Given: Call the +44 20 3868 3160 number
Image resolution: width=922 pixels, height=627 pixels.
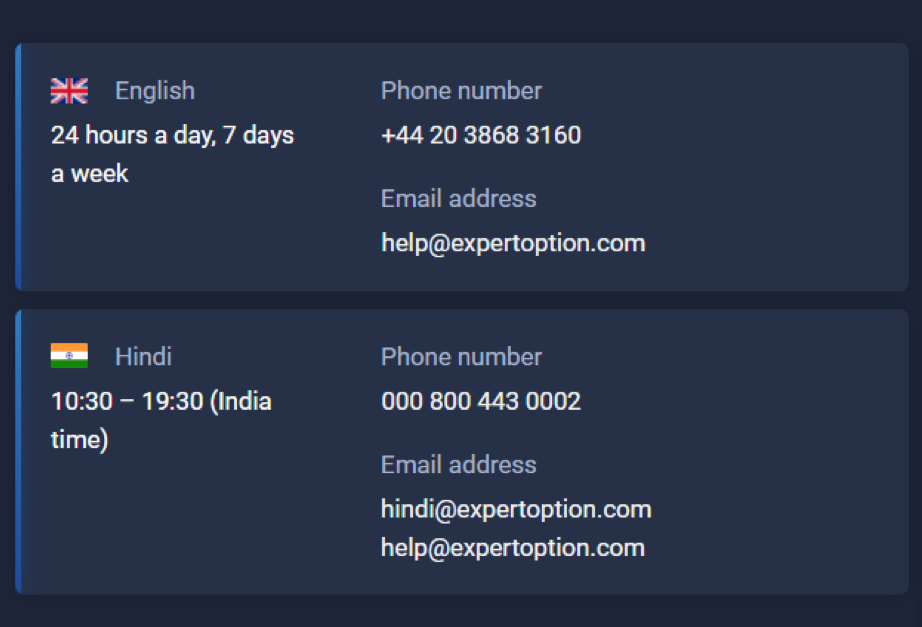Looking at the screenshot, I should pos(481,135).
